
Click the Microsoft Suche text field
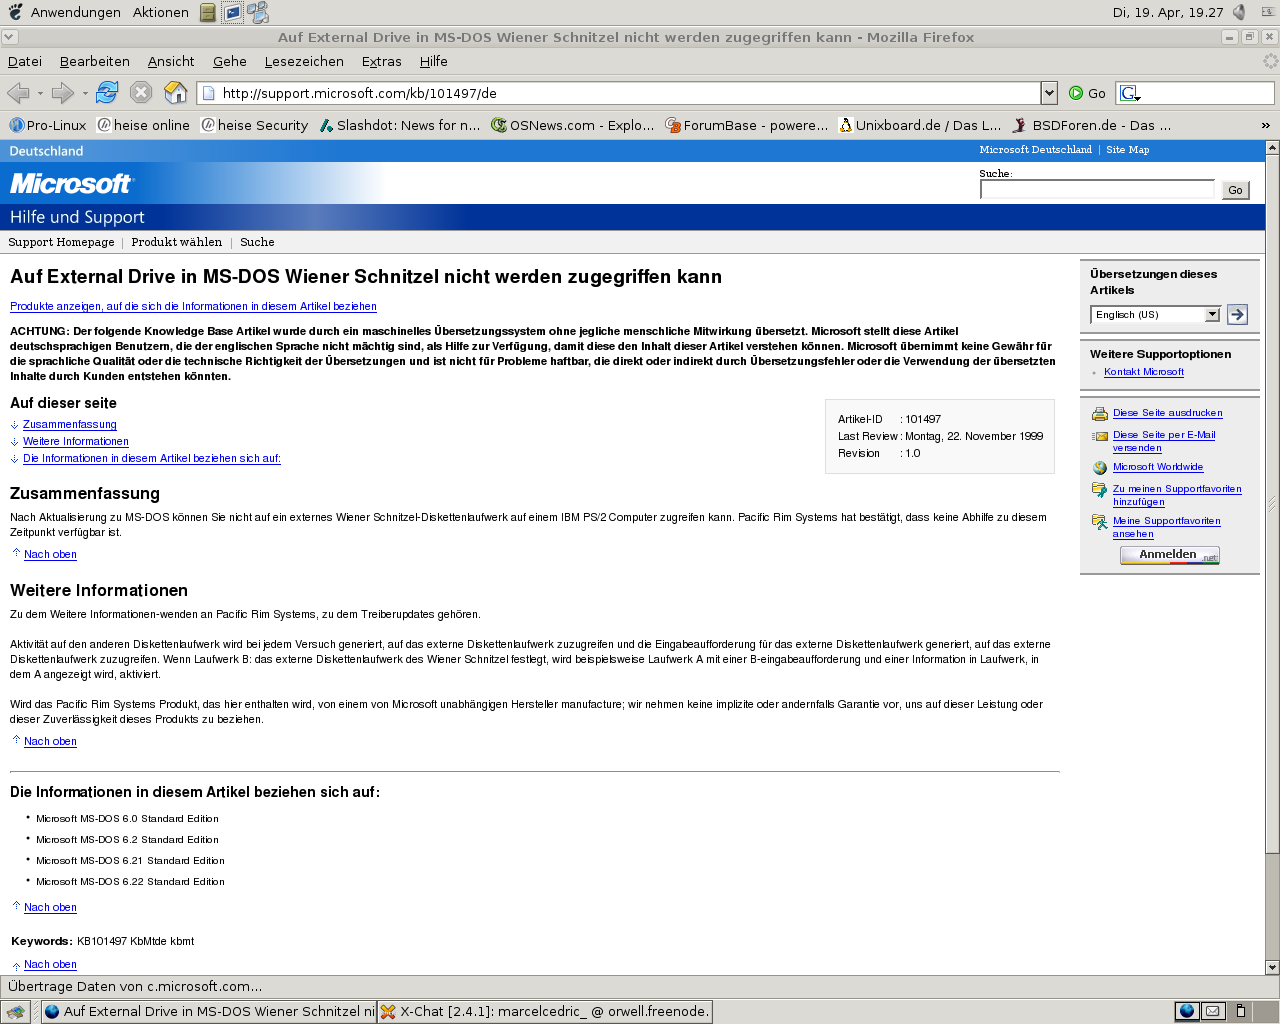click(x=1097, y=190)
